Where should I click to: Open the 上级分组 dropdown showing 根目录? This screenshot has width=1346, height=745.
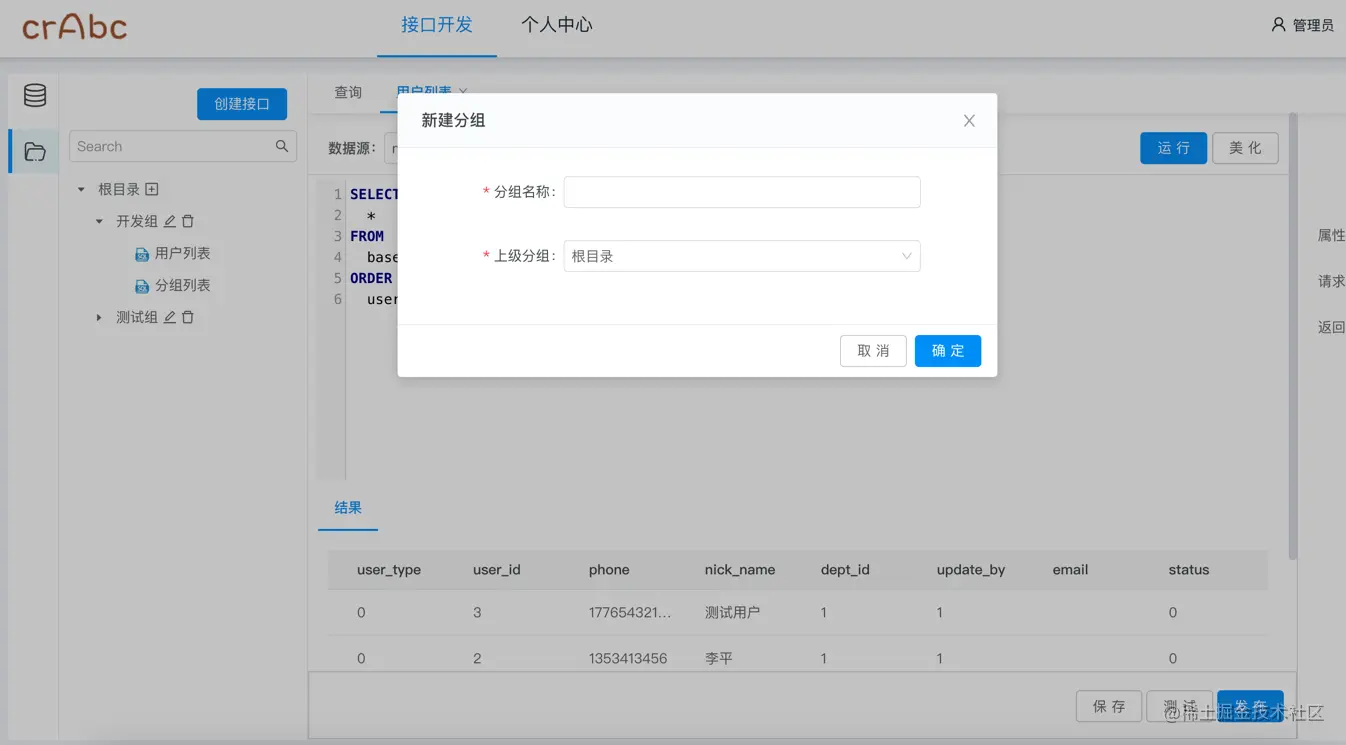point(742,256)
